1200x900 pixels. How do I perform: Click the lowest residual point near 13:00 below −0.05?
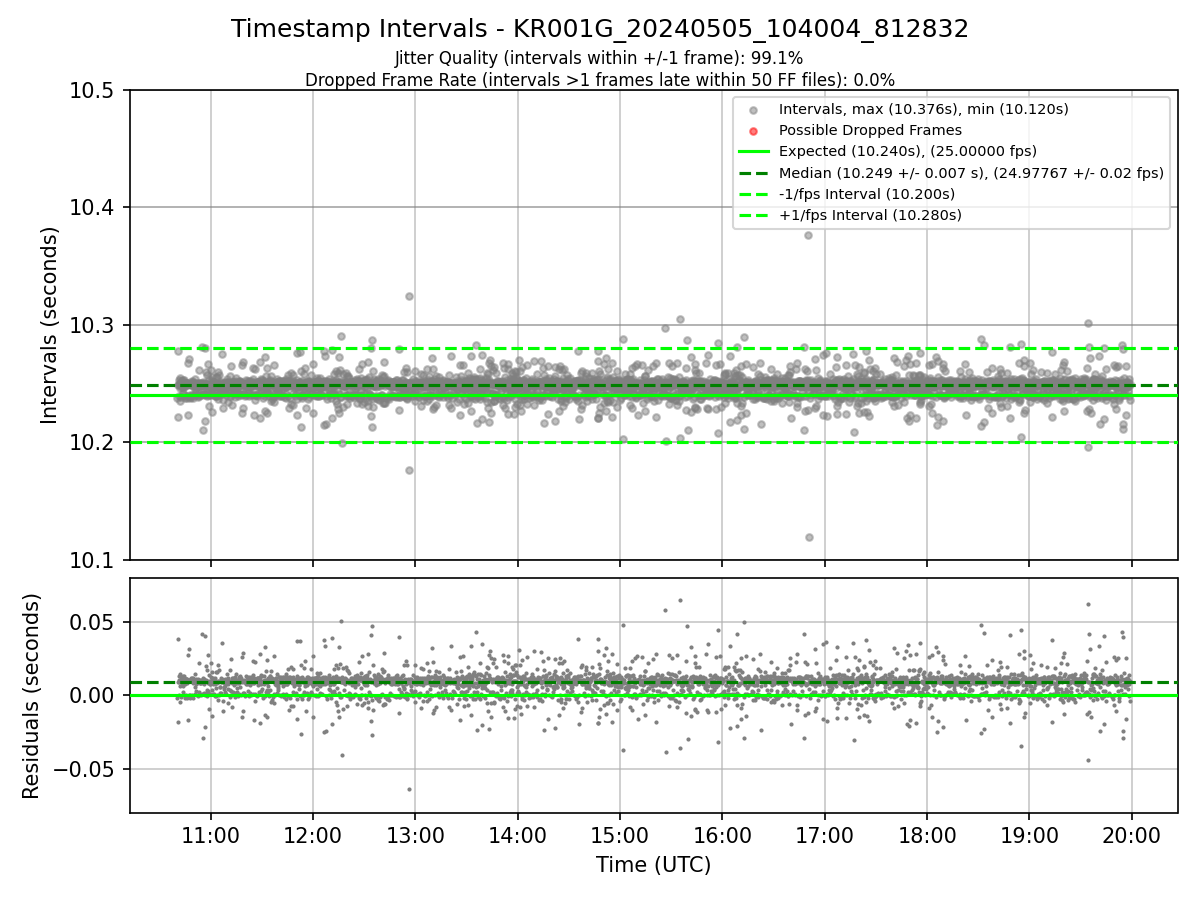(409, 789)
